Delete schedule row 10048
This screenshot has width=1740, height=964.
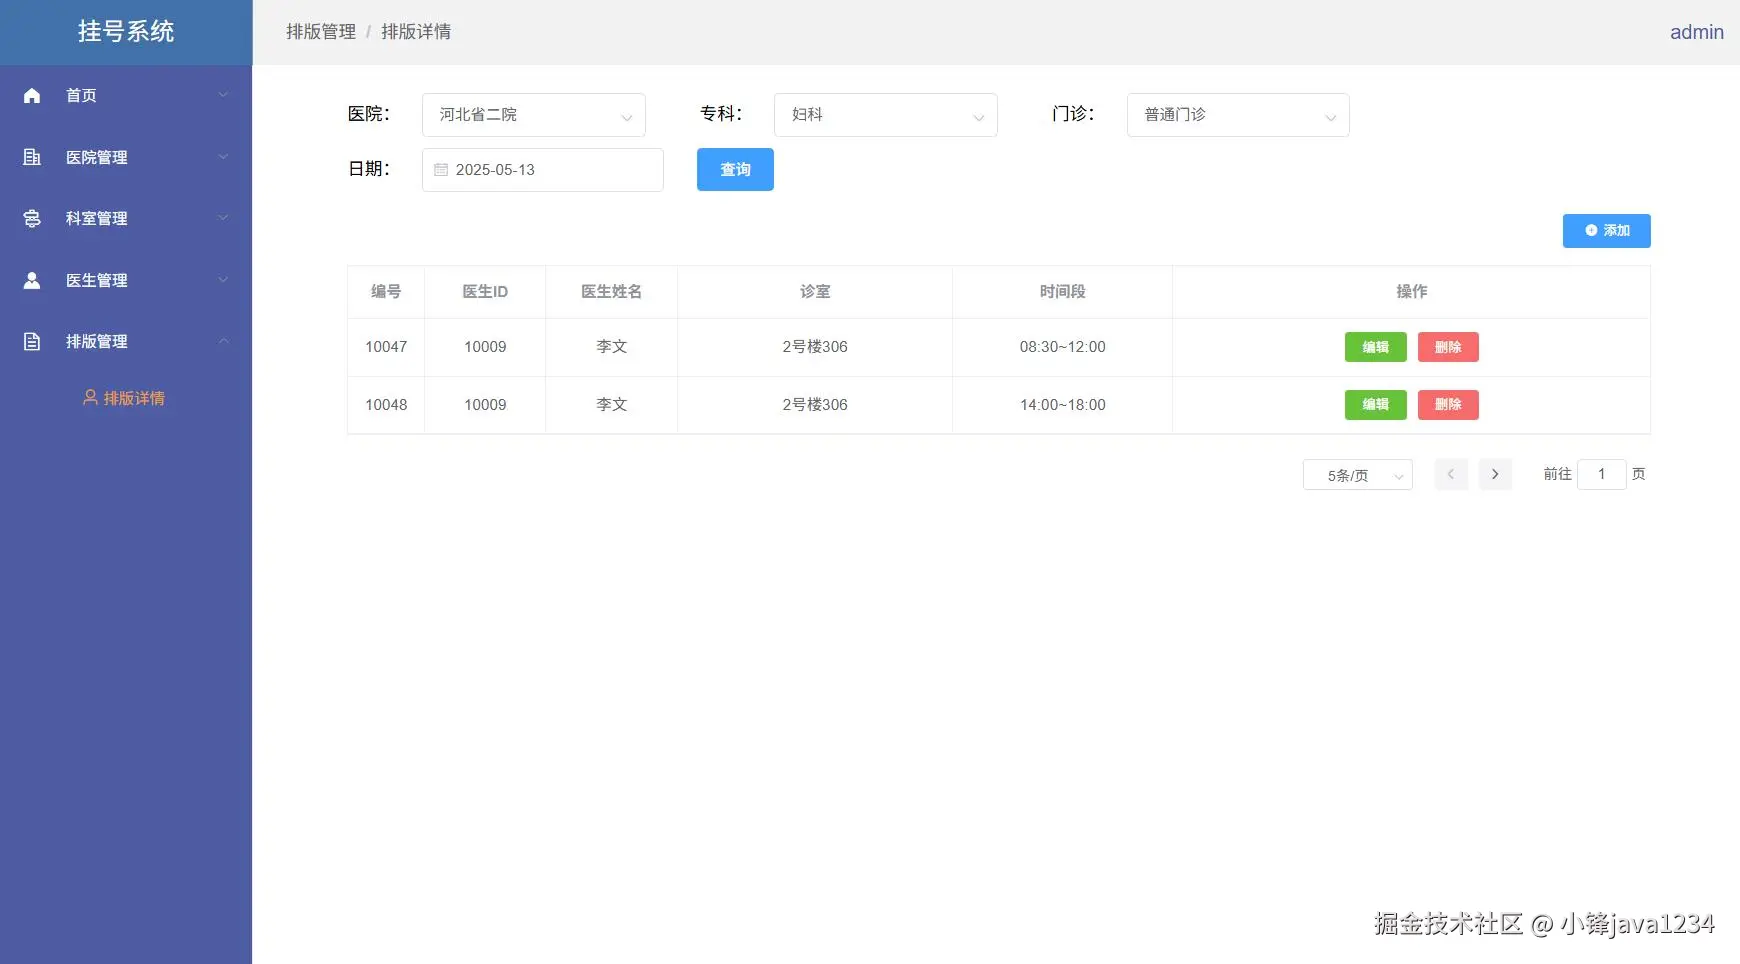tap(1448, 405)
